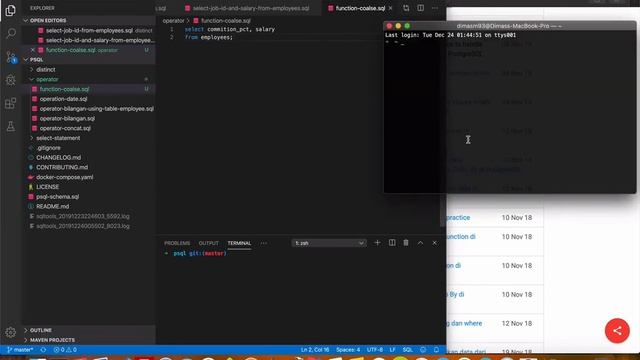This screenshot has height=360, width=640.
Task: Click the errors and warnings status indicator
Action: click(65, 350)
